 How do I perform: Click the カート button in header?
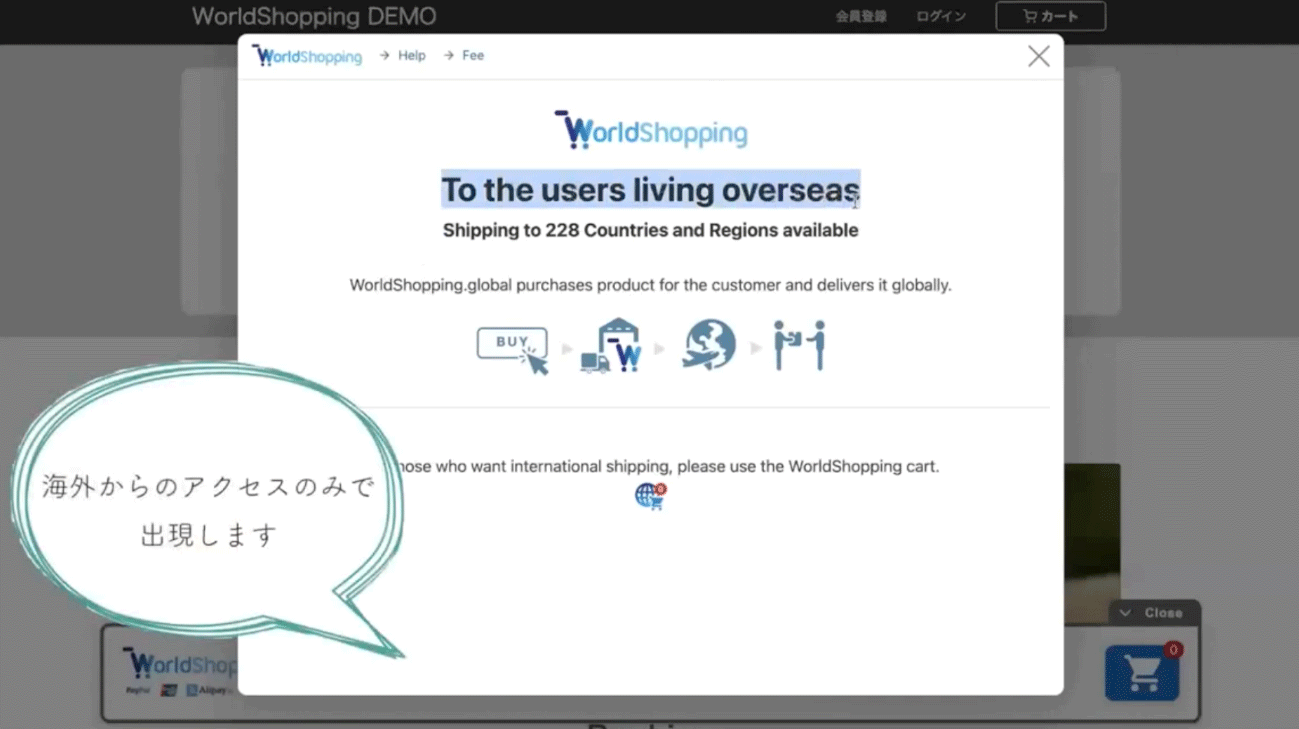point(1050,16)
